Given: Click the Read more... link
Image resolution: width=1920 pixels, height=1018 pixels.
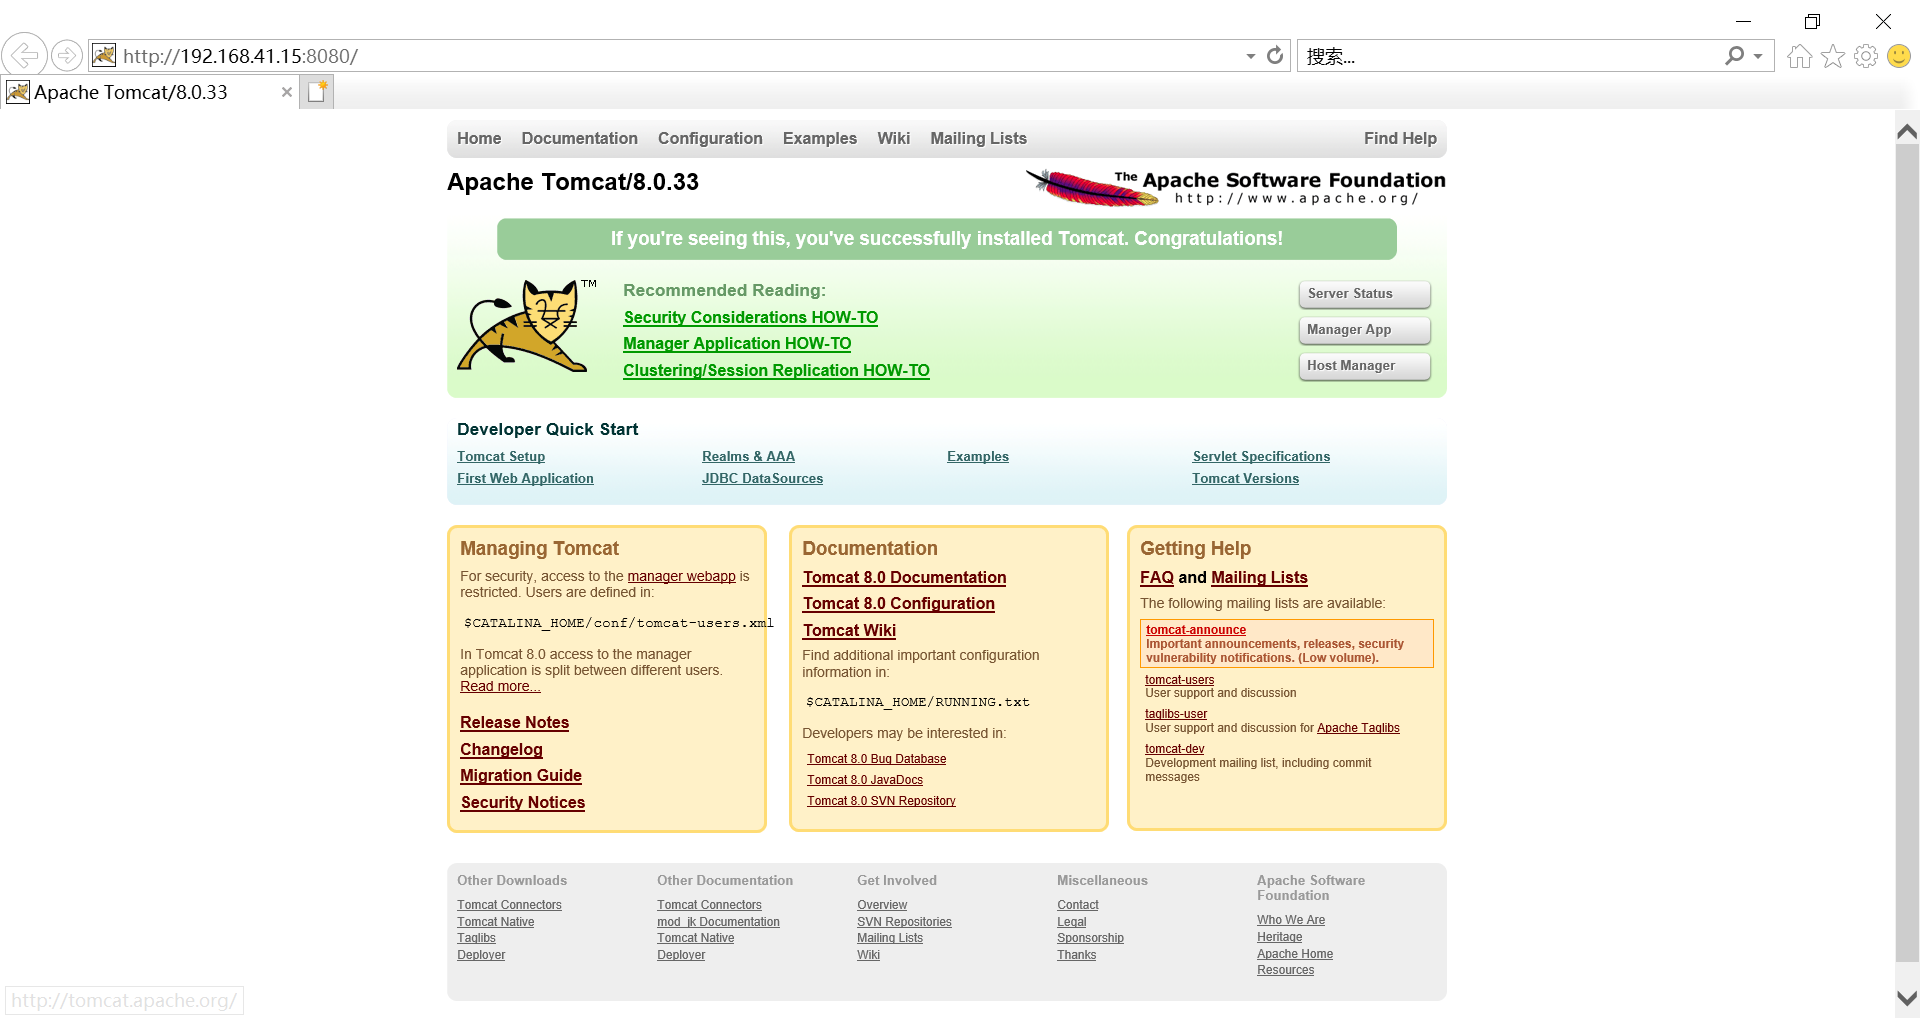Looking at the screenshot, I should coord(500,686).
